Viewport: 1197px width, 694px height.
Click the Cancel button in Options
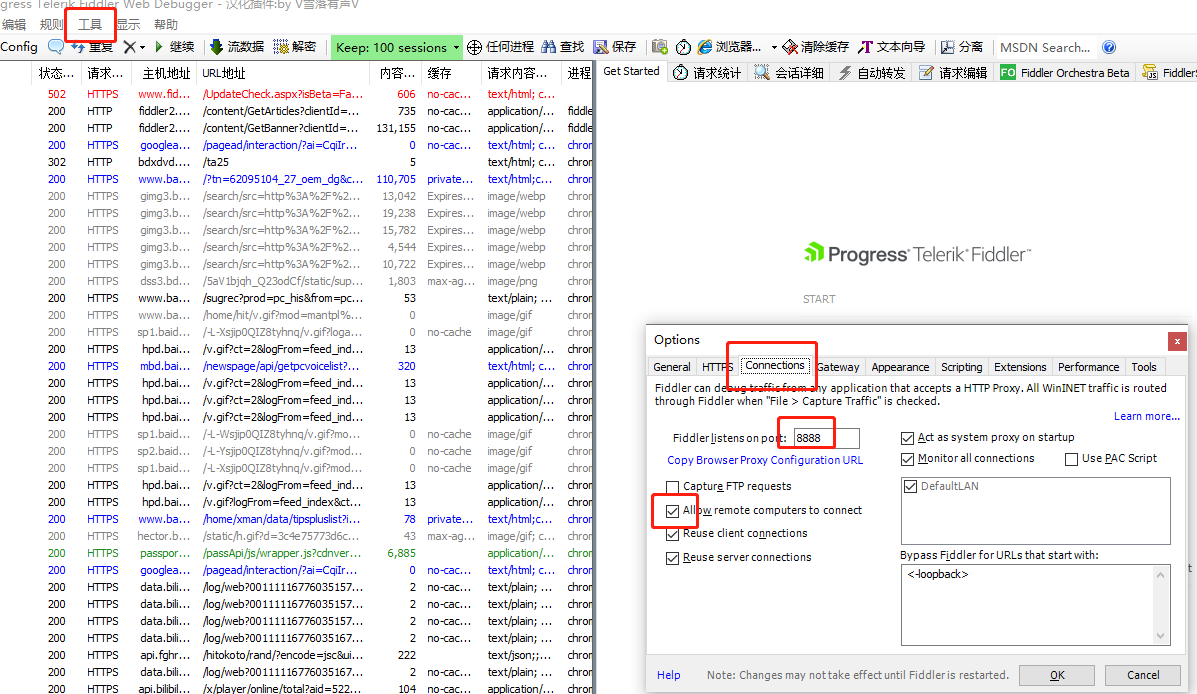[x=1143, y=675]
